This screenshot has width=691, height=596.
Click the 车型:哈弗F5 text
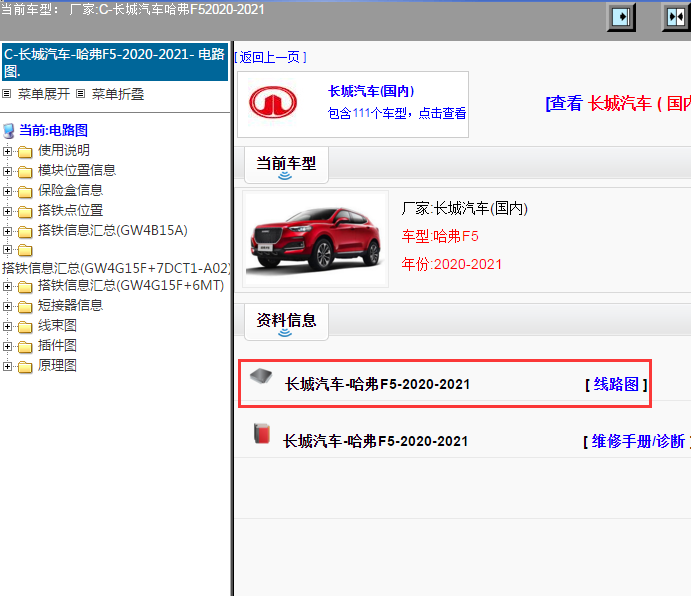click(440, 236)
